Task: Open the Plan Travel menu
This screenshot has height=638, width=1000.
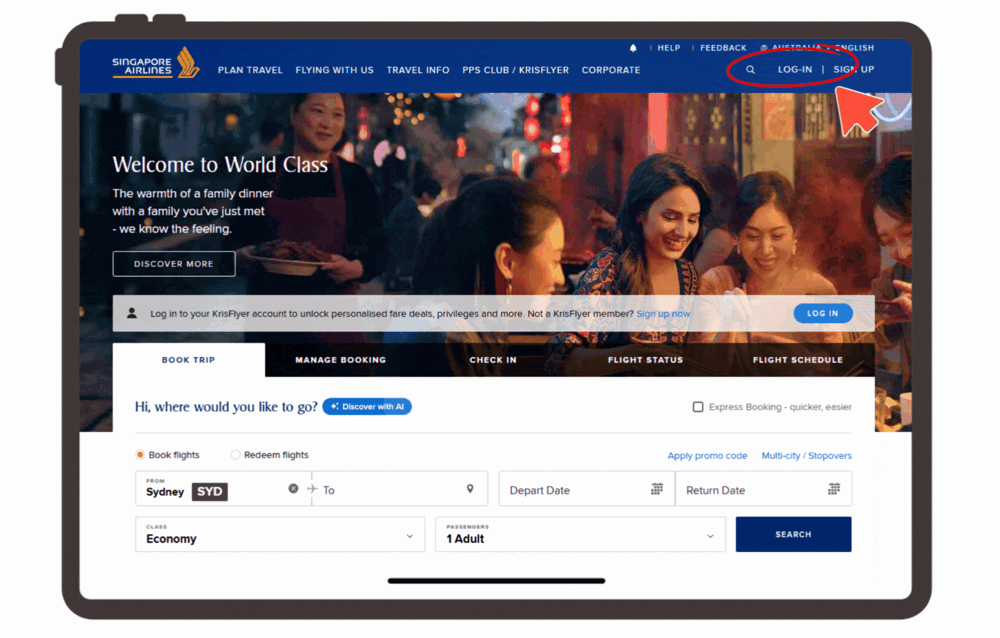Action: 250,70
